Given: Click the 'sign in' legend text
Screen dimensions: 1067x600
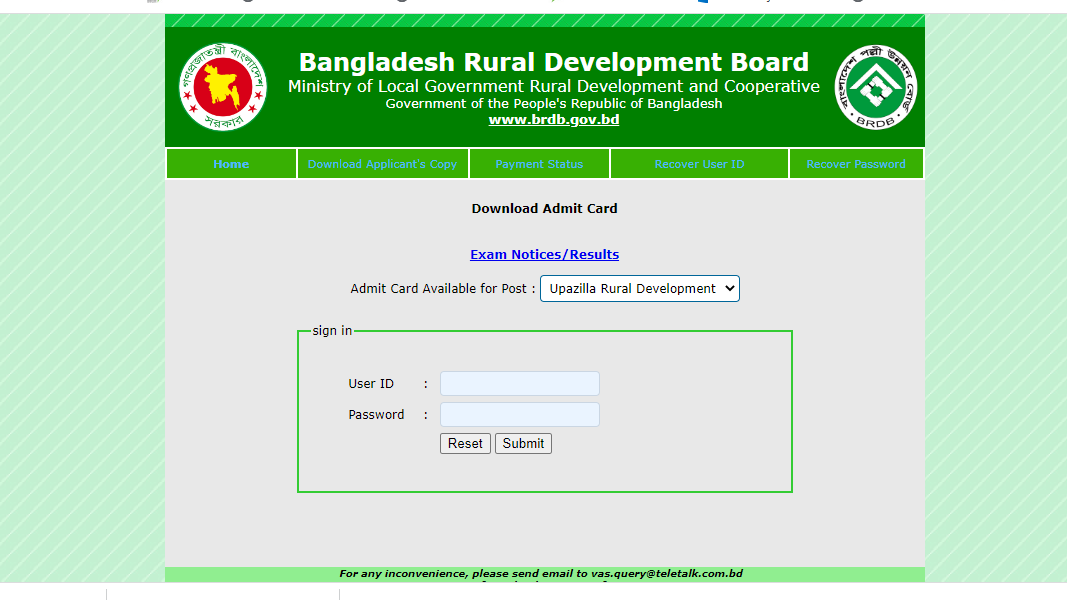Looking at the screenshot, I should pos(332,331).
